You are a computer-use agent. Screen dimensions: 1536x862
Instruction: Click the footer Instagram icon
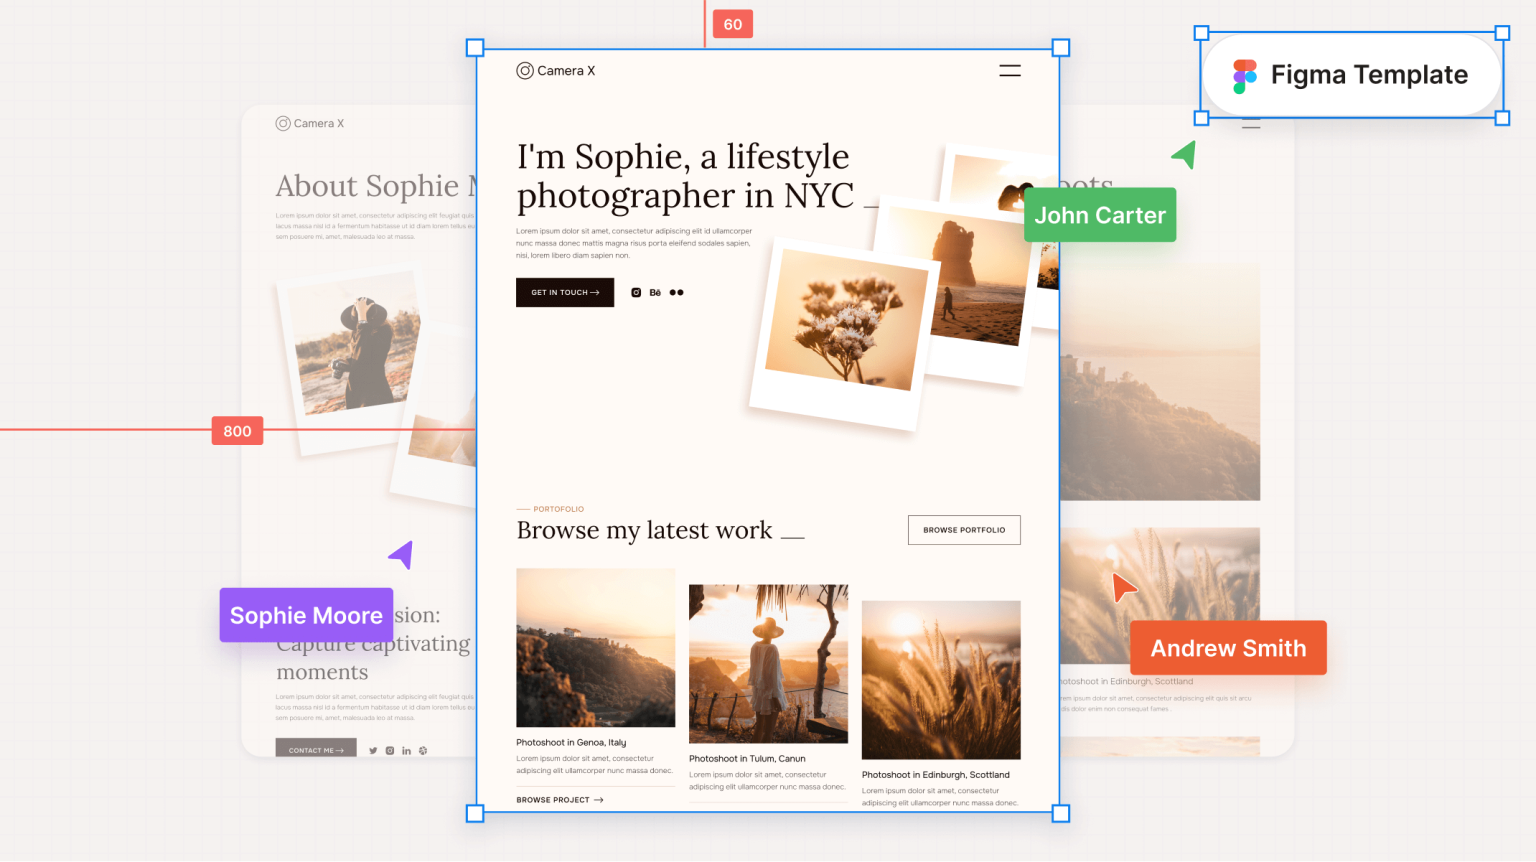point(389,750)
